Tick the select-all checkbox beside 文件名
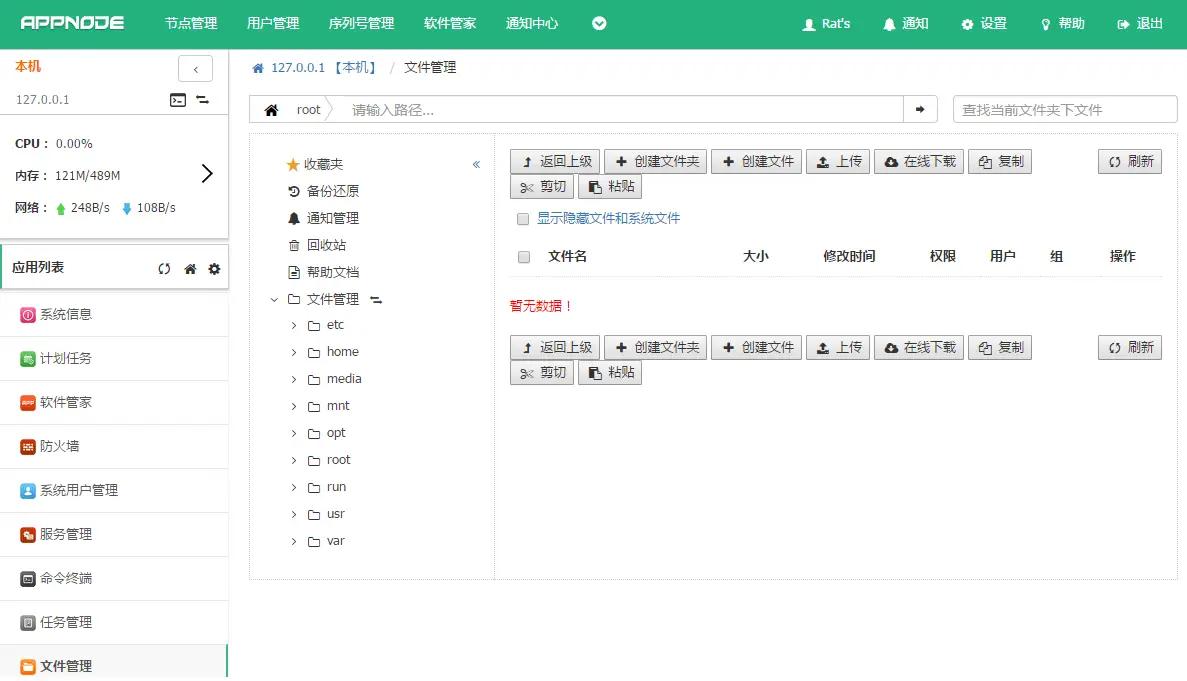This screenshot has width=1187, height=681. point(524,257)
